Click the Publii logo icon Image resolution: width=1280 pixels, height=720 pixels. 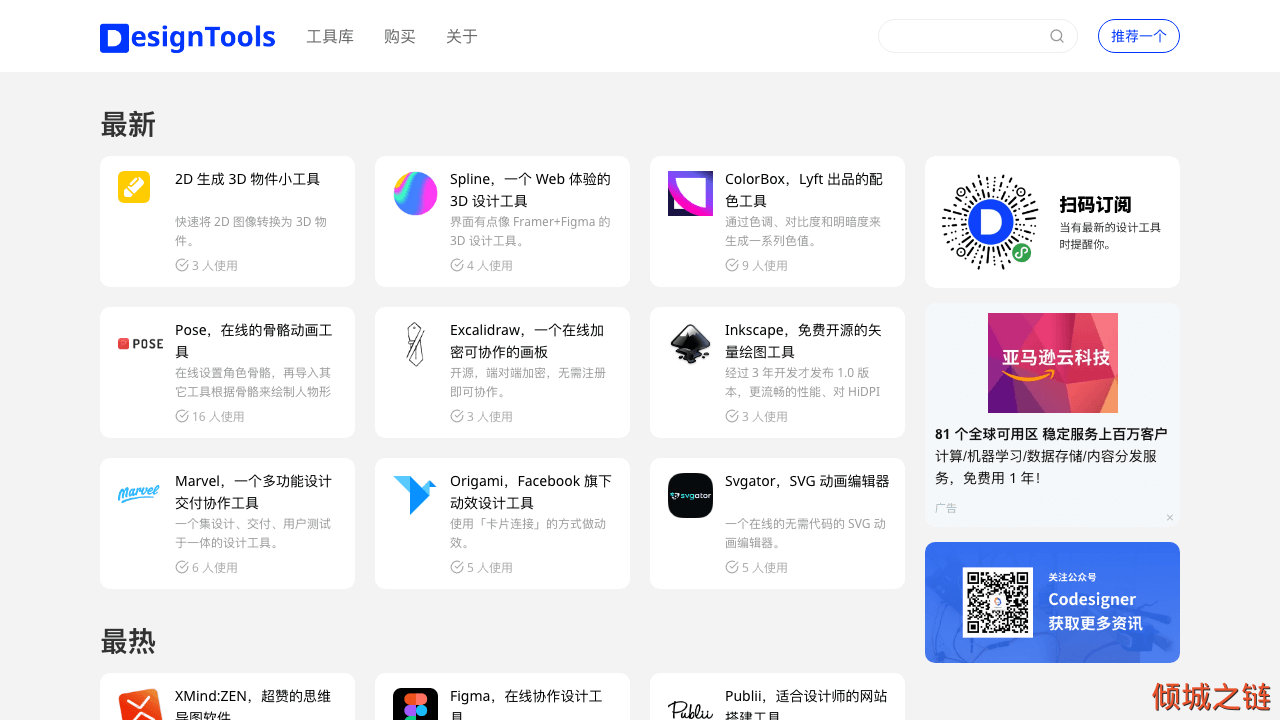point(690,709)
